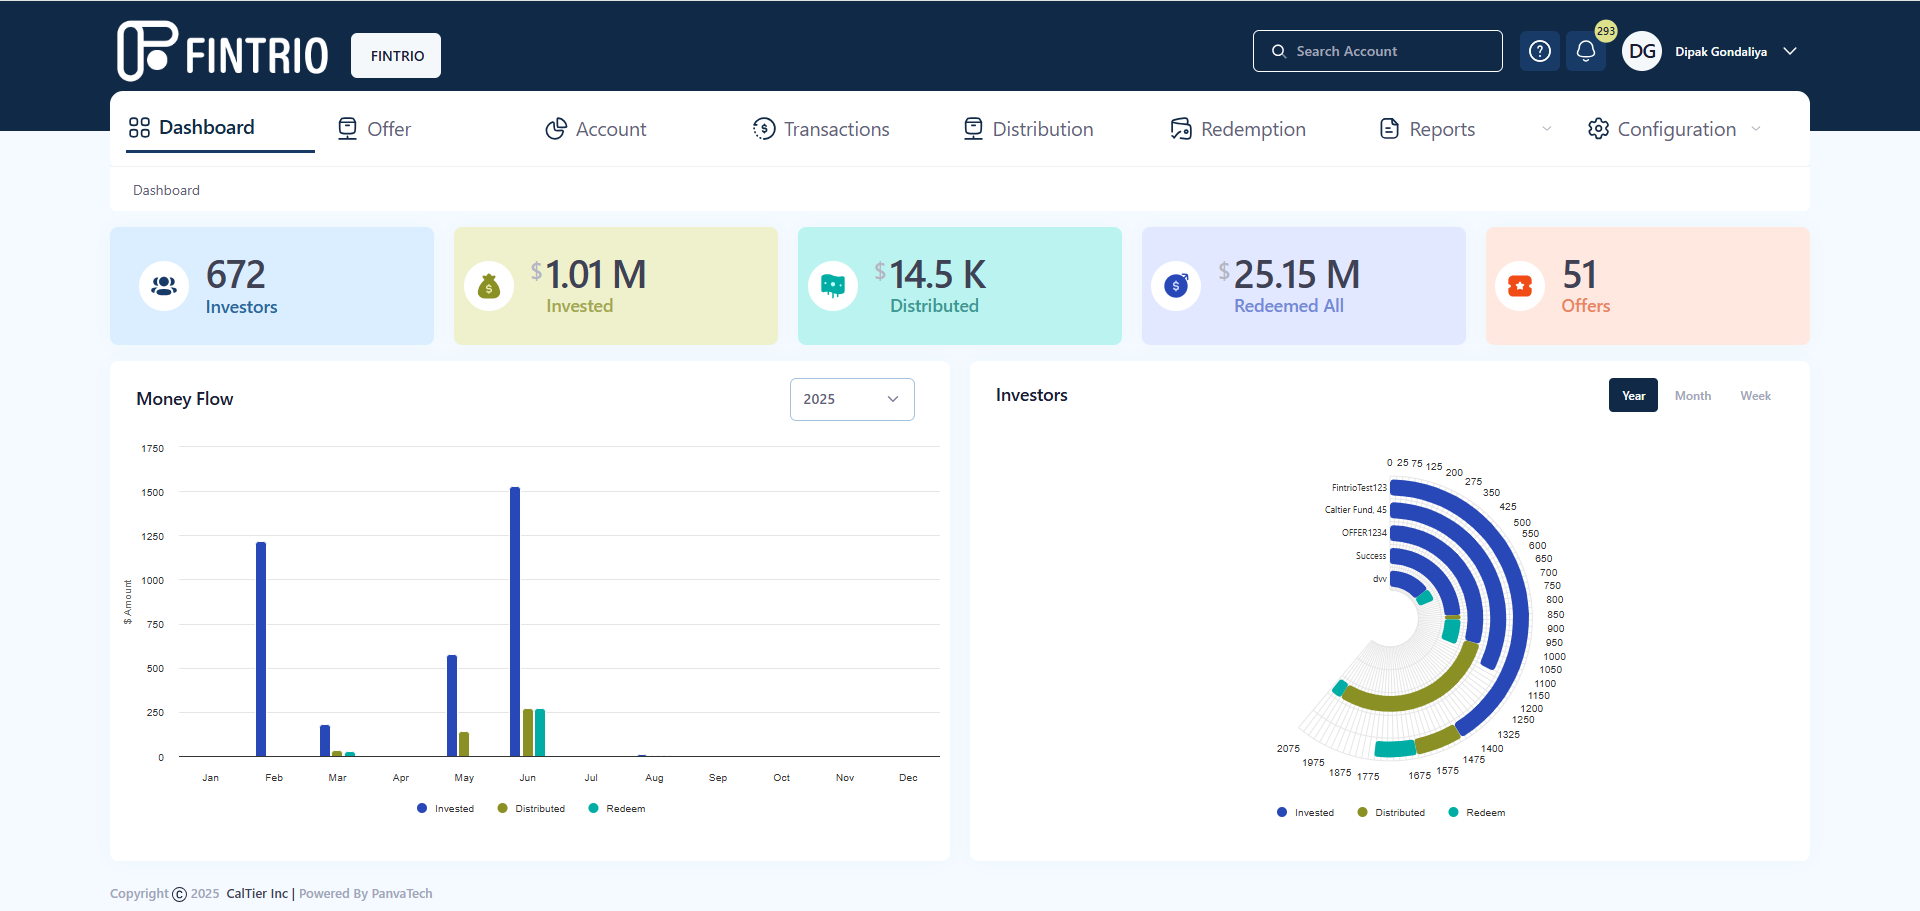Go to the Redemption tab

click(x=1238, y=129)
